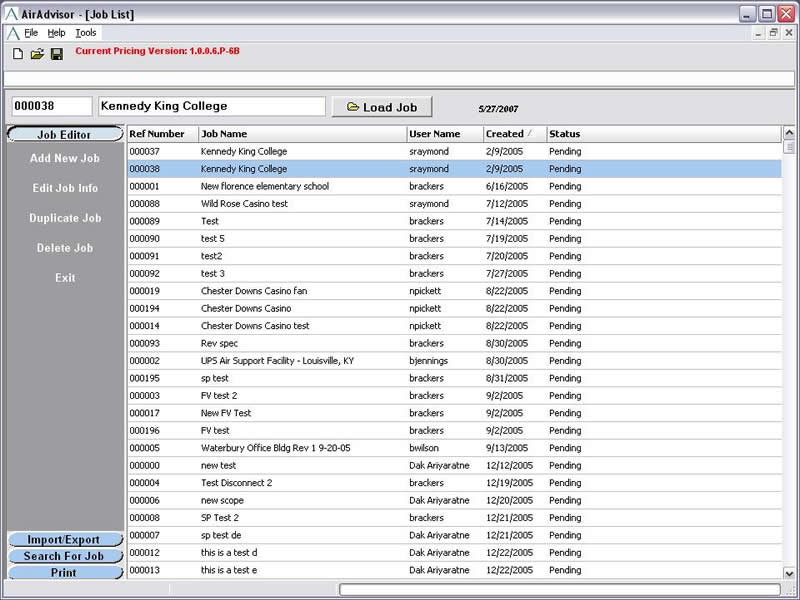This screenshot has height=600, width=800.
Task: Expand the Import/Export panel
Action: click(64, 540)
